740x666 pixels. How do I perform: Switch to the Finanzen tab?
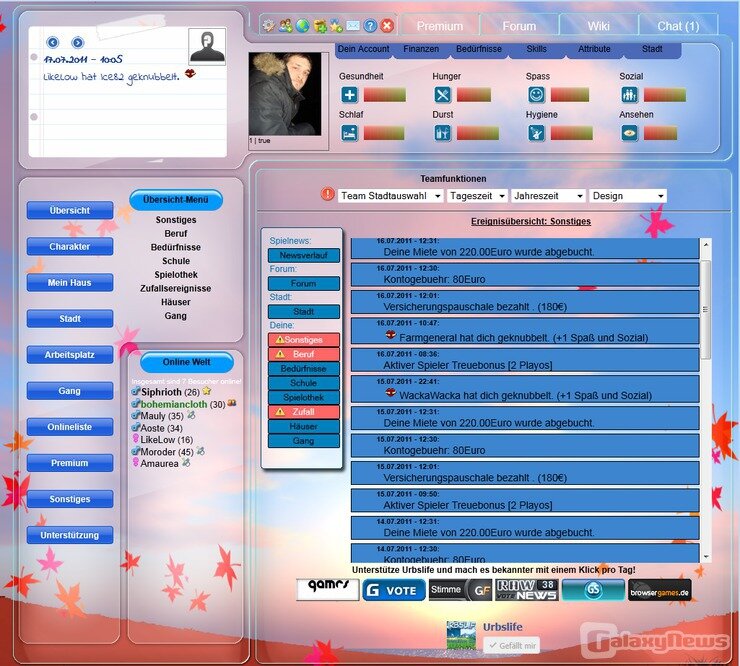pos(421,49)
